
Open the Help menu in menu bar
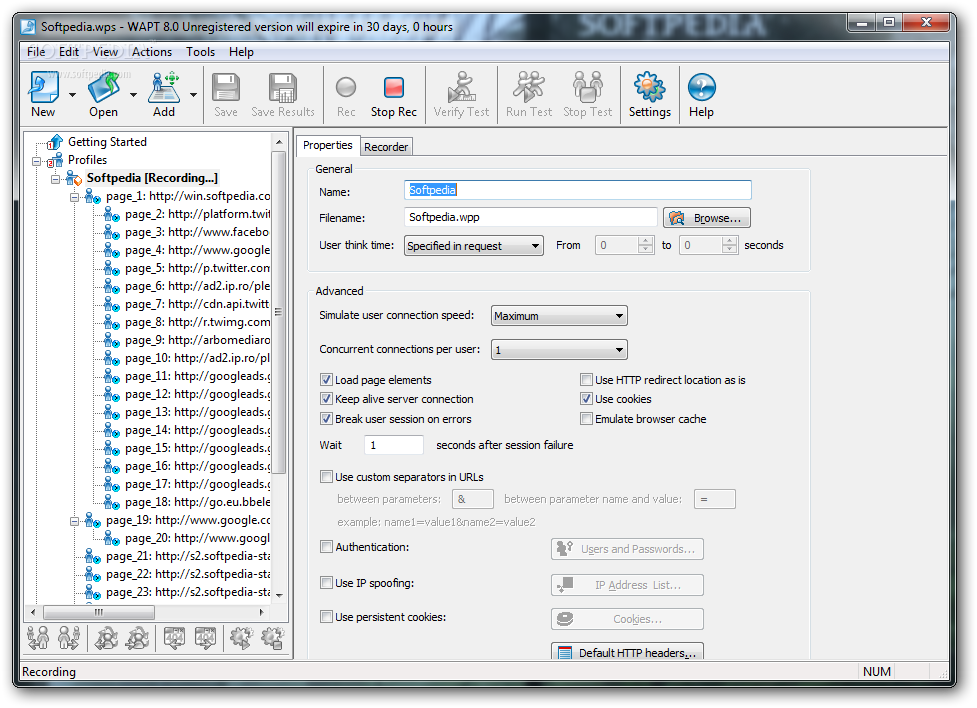(241, 52)
